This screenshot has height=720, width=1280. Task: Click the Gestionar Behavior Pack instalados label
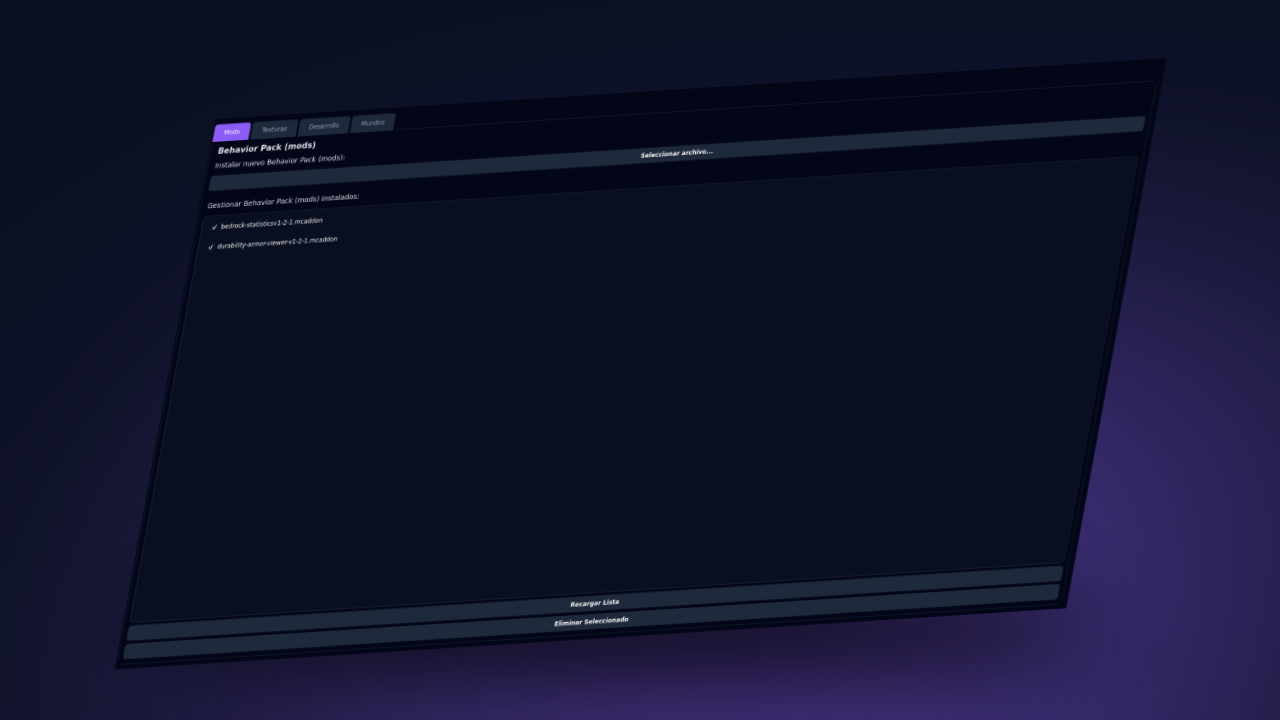(x=283, y=201)
